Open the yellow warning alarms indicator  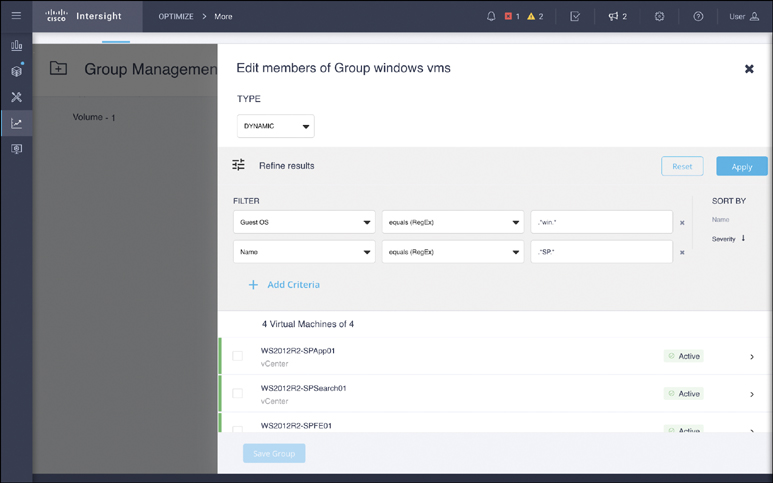click(535, 16)
